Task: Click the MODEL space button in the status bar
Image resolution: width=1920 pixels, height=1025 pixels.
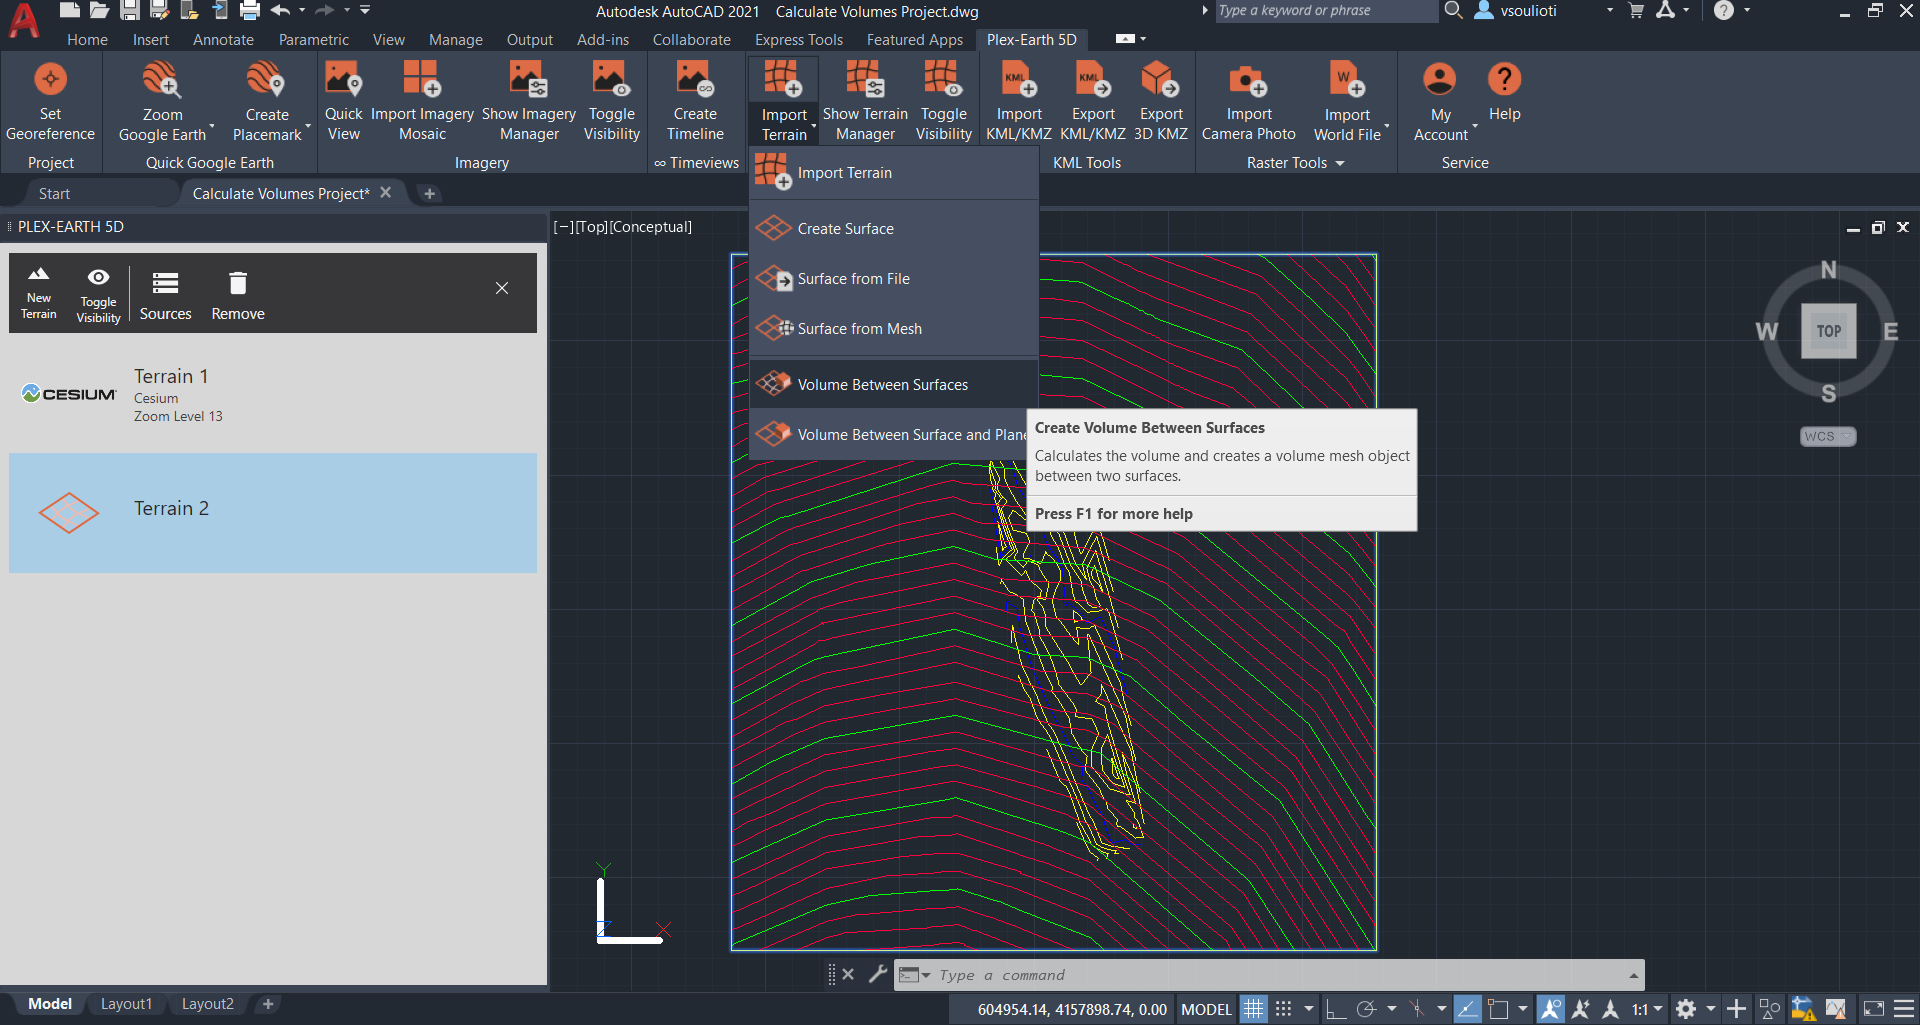Action: tap(1206, 1009)
